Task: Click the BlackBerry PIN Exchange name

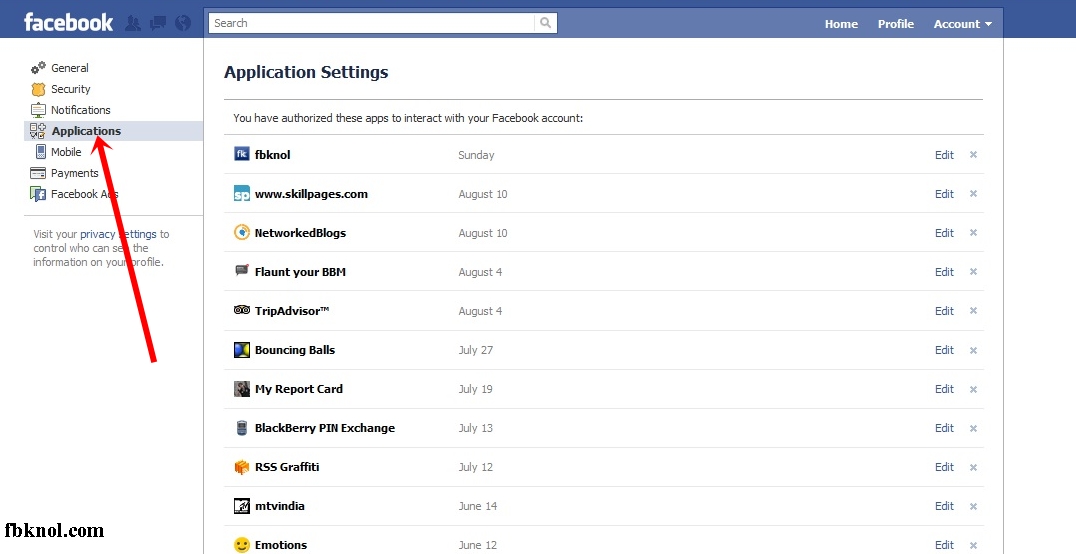Action: point(325,428)
